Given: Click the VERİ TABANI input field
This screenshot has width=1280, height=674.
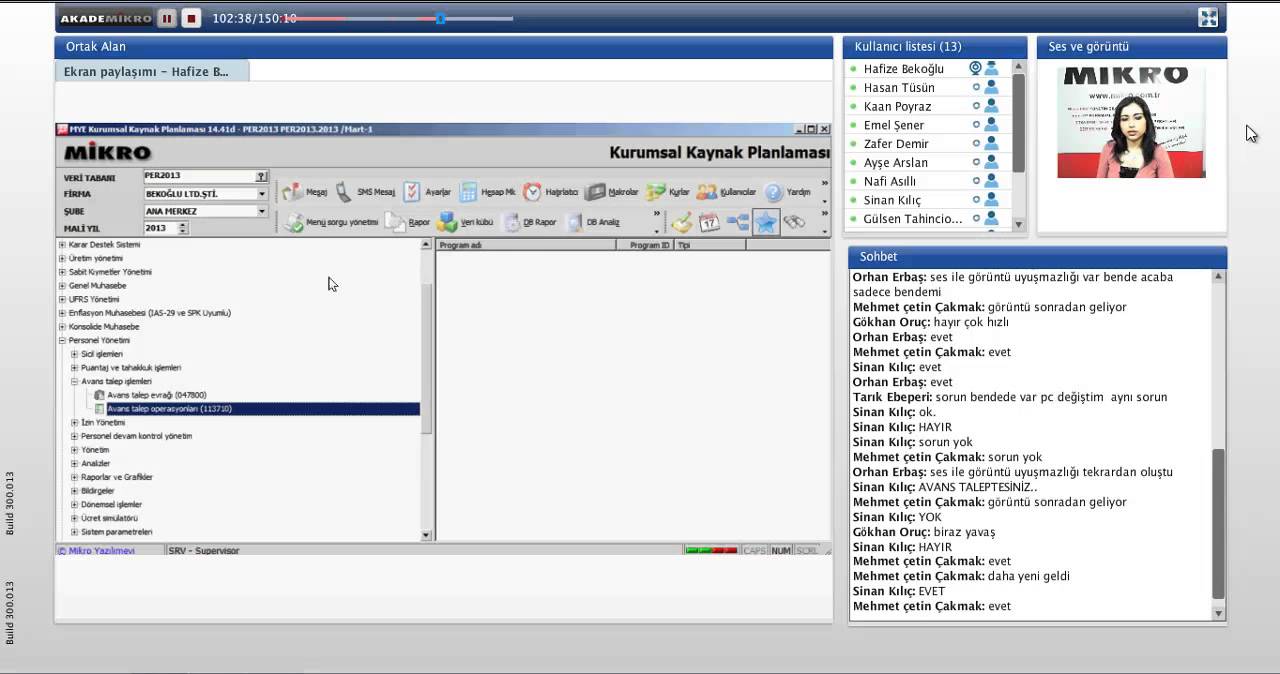Looking at the screenshot, I should [x=199, y=176].
